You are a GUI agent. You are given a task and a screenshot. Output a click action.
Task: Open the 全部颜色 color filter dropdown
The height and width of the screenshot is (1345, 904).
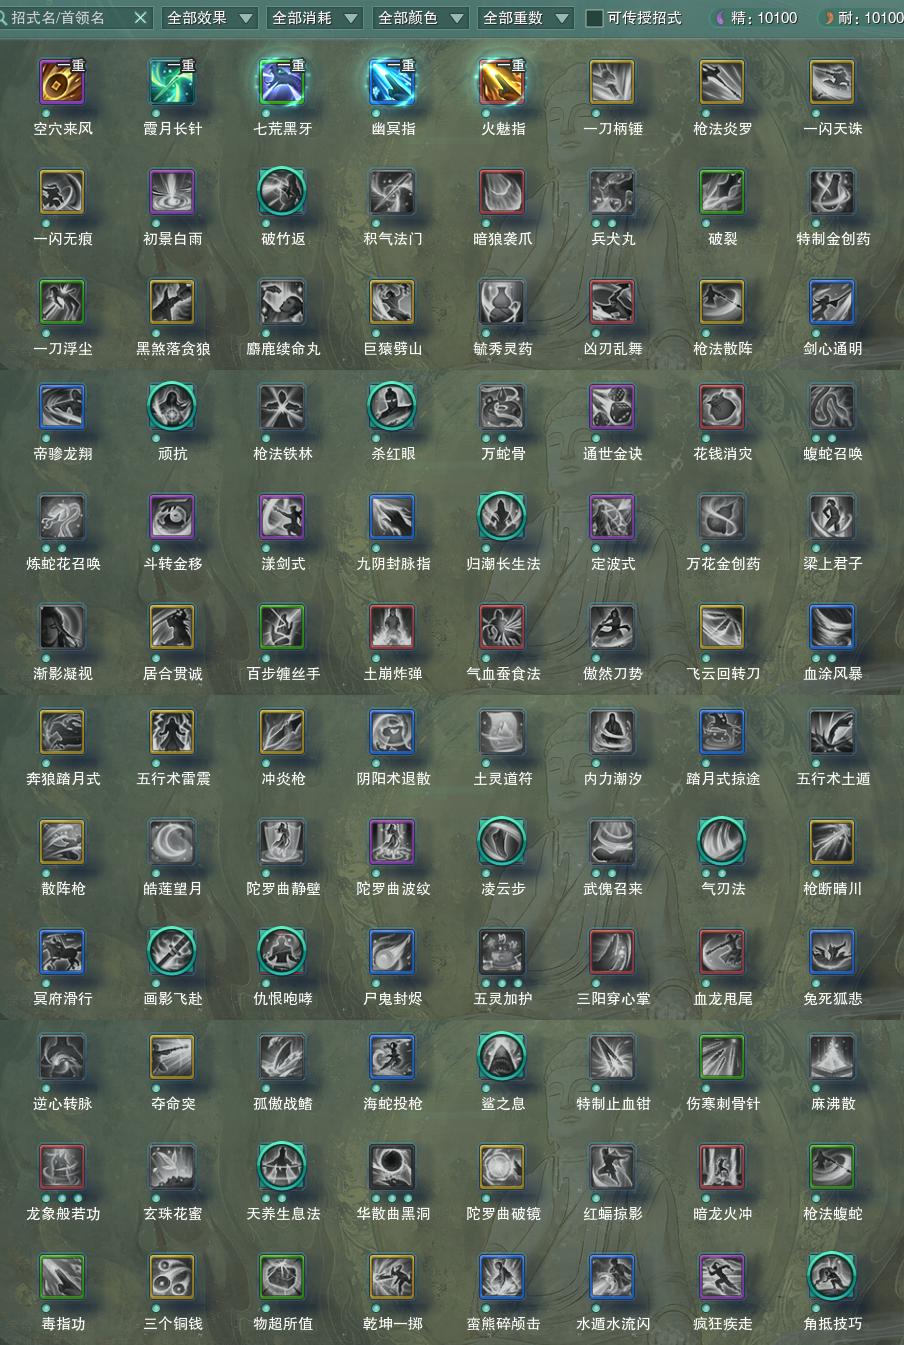click(x=420, y=18)
